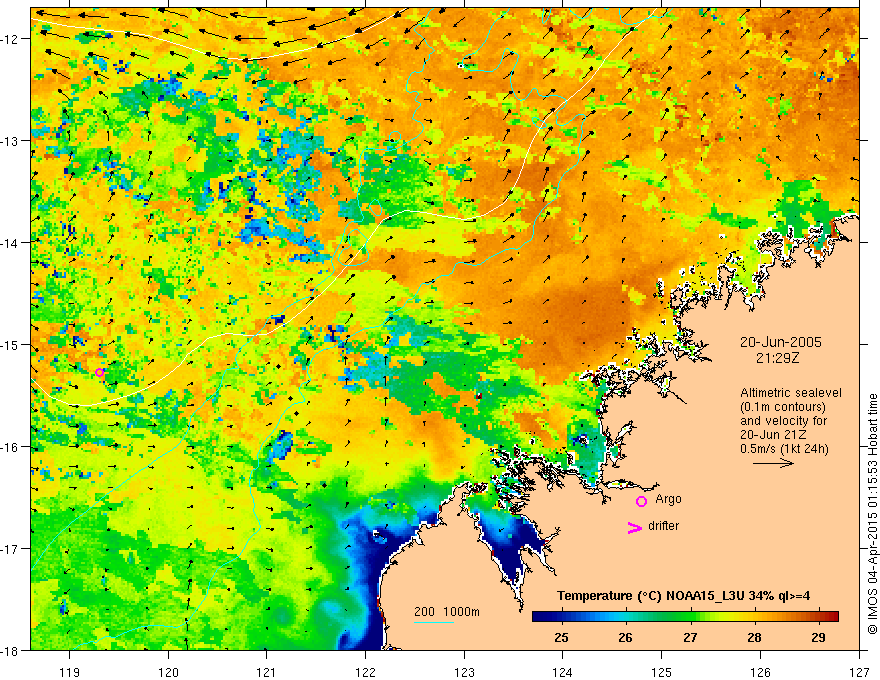
Task: Click the longitude axis label 120
Action: point(168,672)
